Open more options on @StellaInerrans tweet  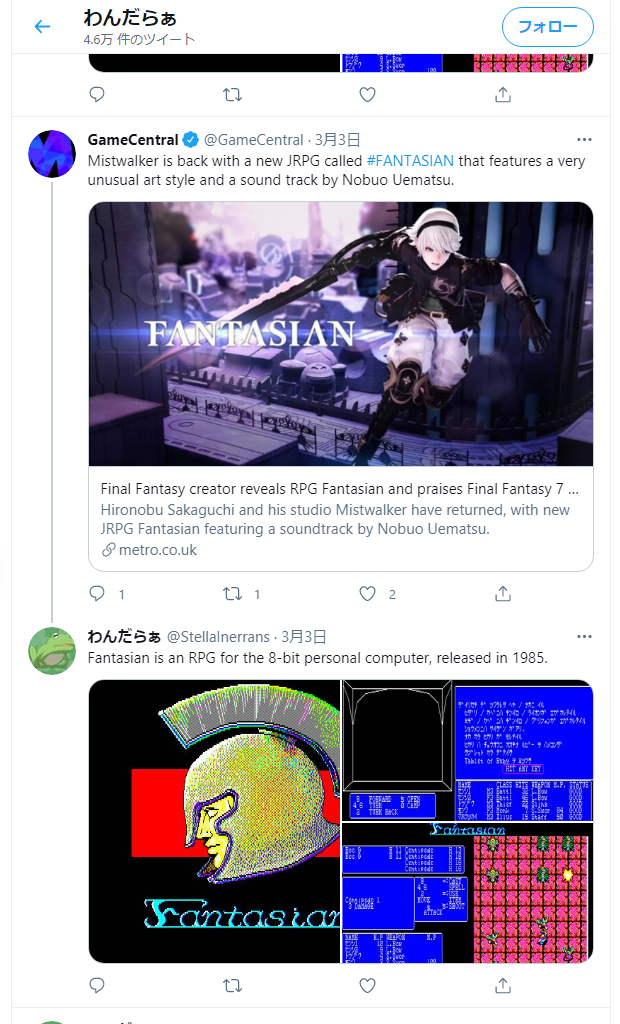tap(584, 637)
